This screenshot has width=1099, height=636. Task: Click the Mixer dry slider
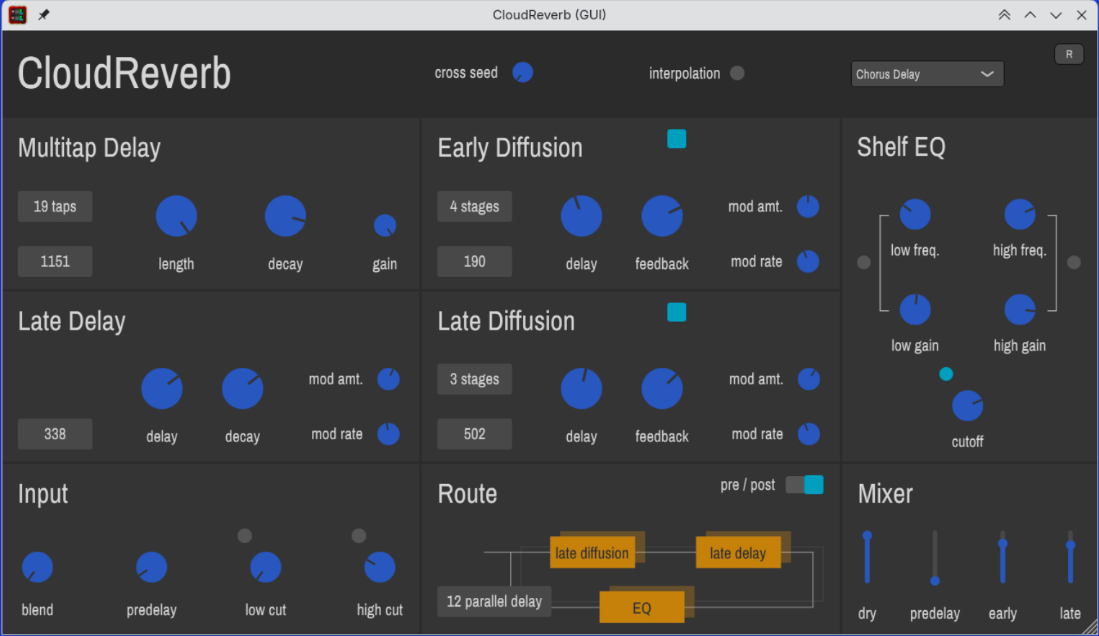click(x=867, y=557)
